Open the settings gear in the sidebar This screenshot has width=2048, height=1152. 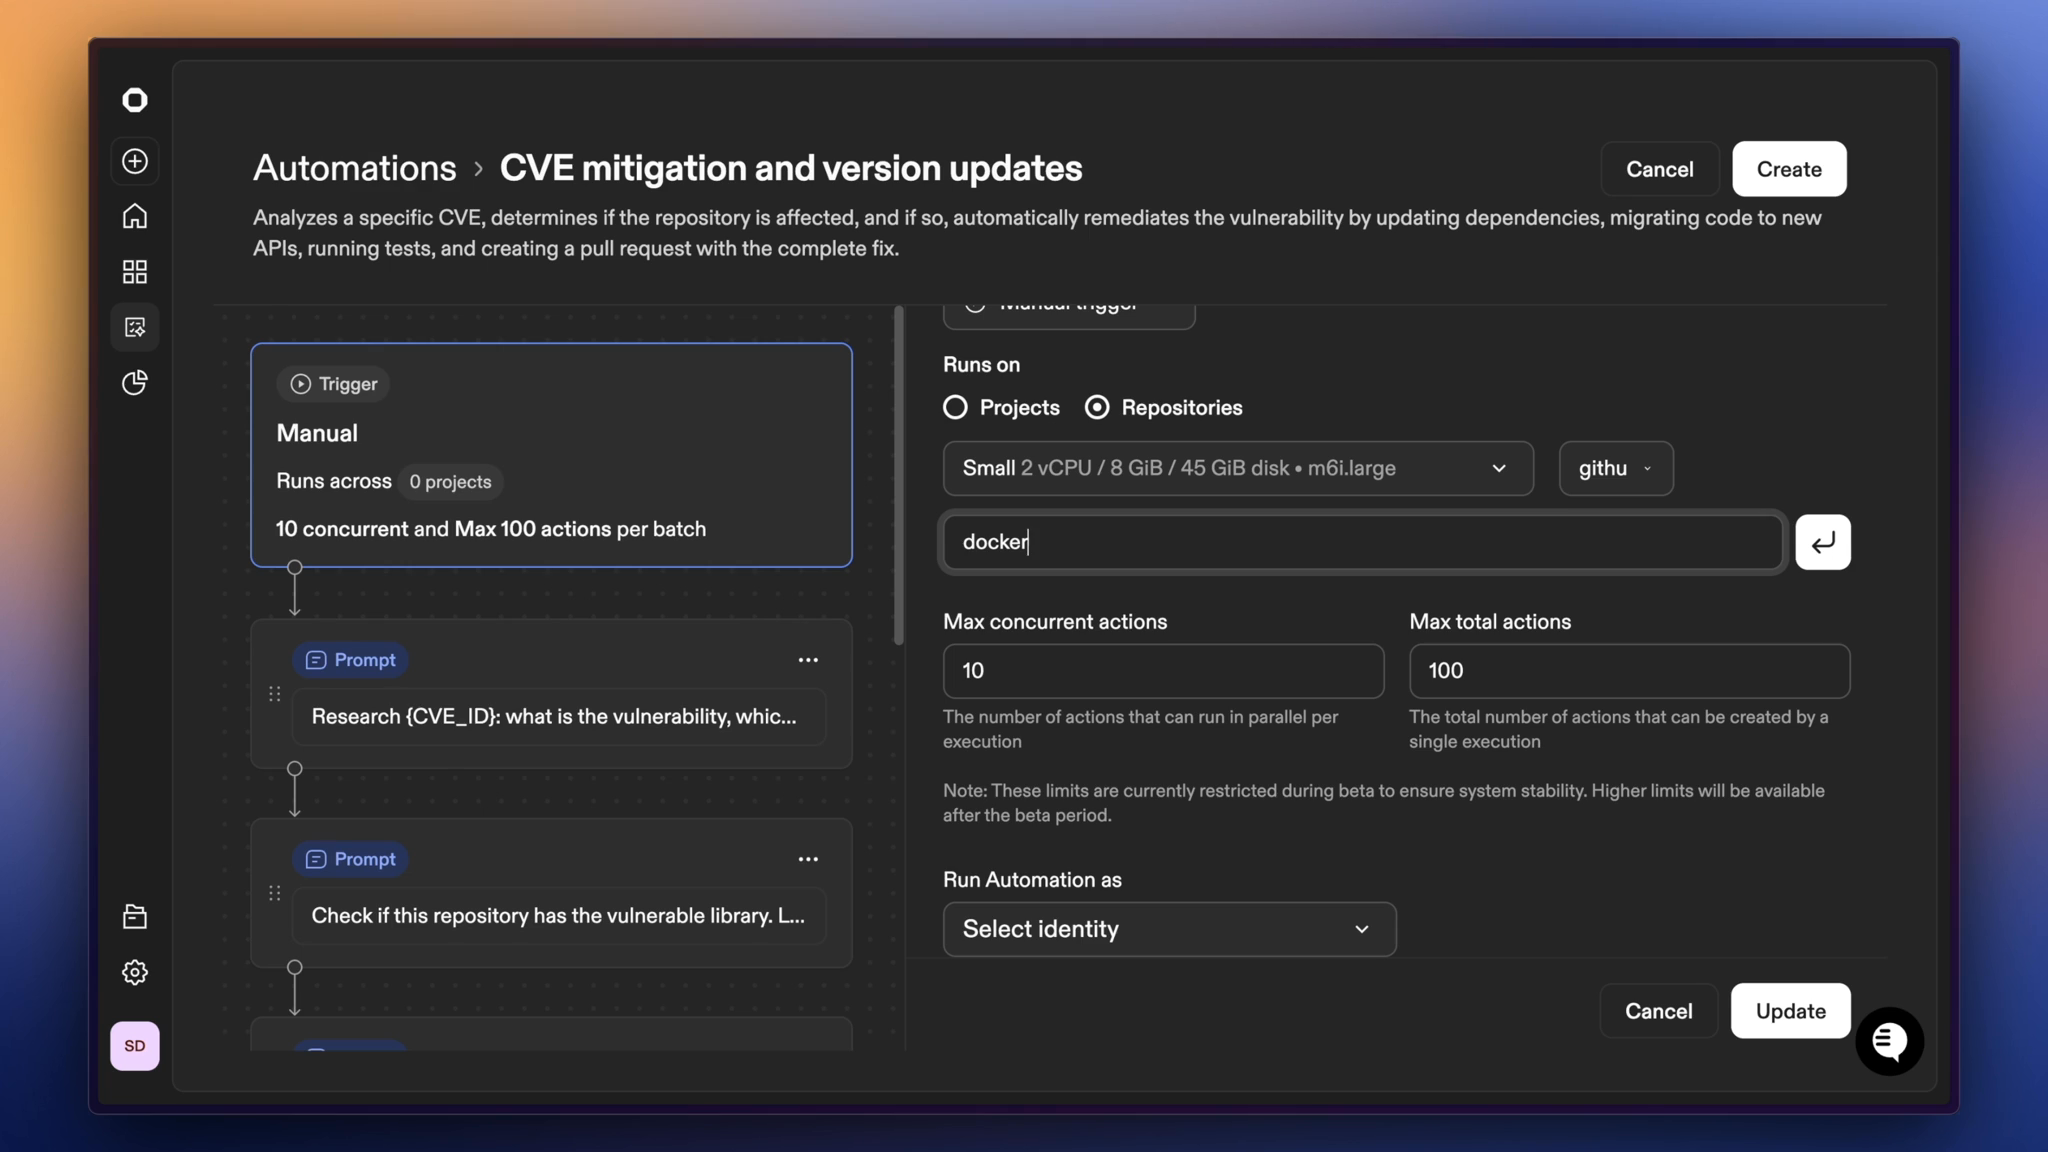(x=135, y=972)
